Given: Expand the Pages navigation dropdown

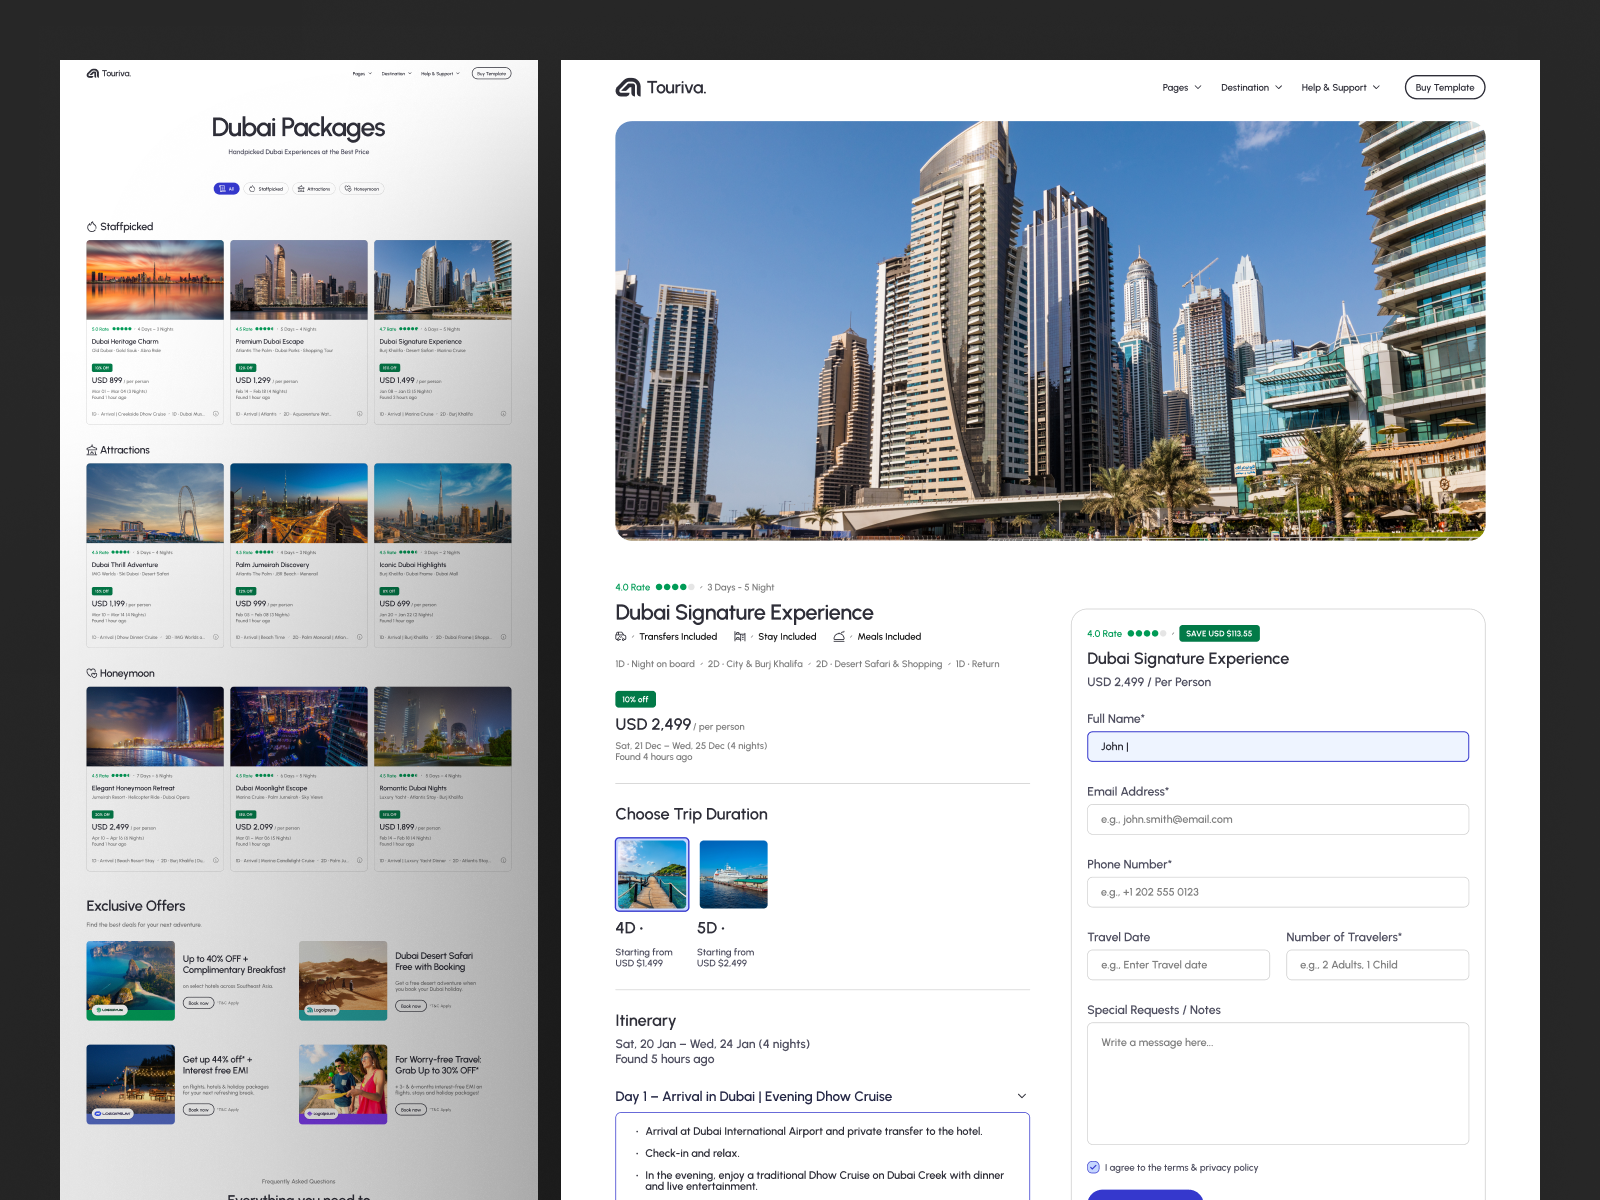Looking at the screenshot, I should click(x=1181, y=87).
